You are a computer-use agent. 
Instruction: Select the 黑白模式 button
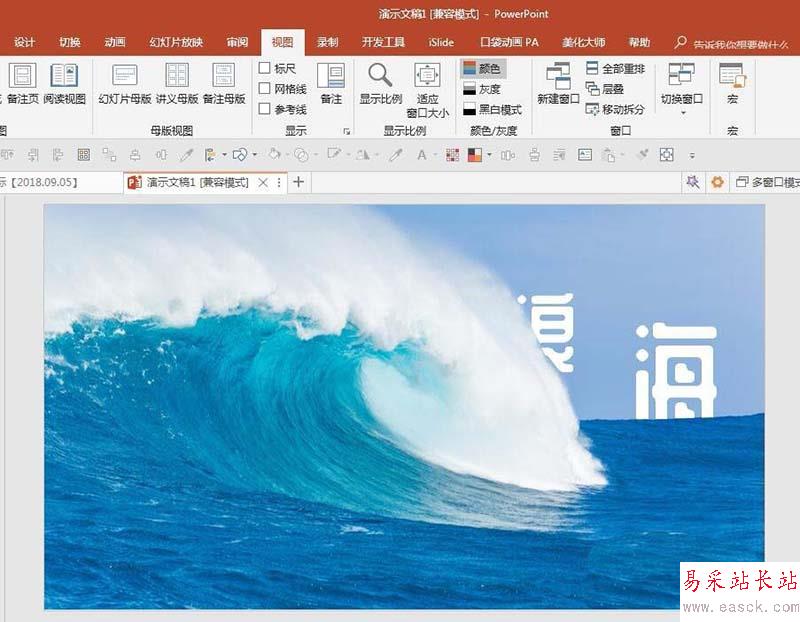493,109
